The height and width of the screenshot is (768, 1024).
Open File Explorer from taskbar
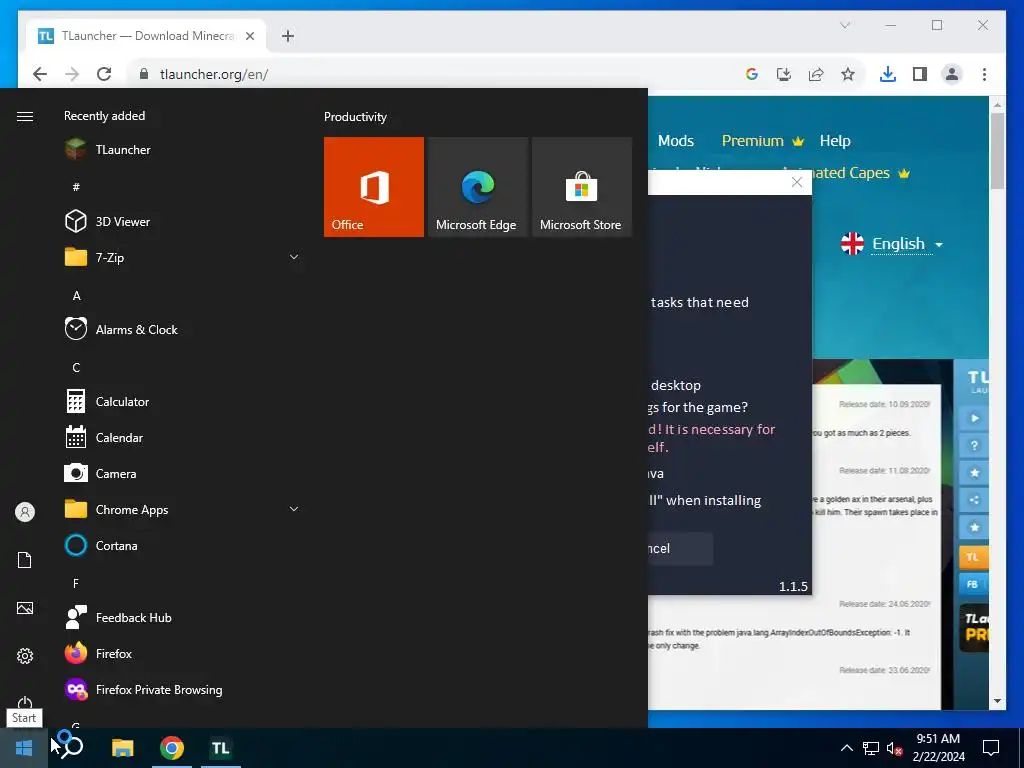click(x=123, y=748)
